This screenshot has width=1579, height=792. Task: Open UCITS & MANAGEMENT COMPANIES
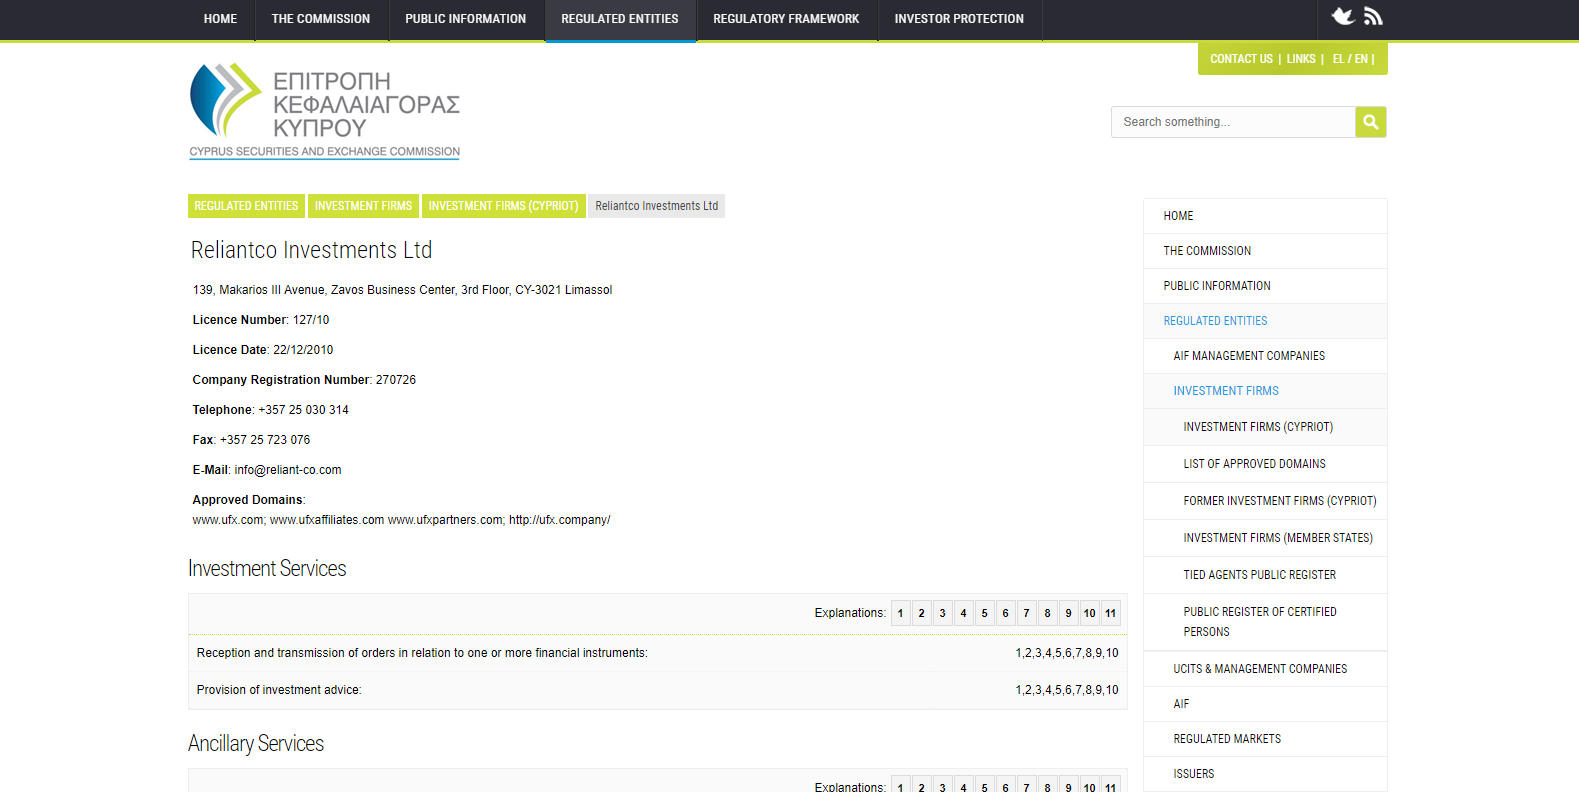tap(1265, 669)
